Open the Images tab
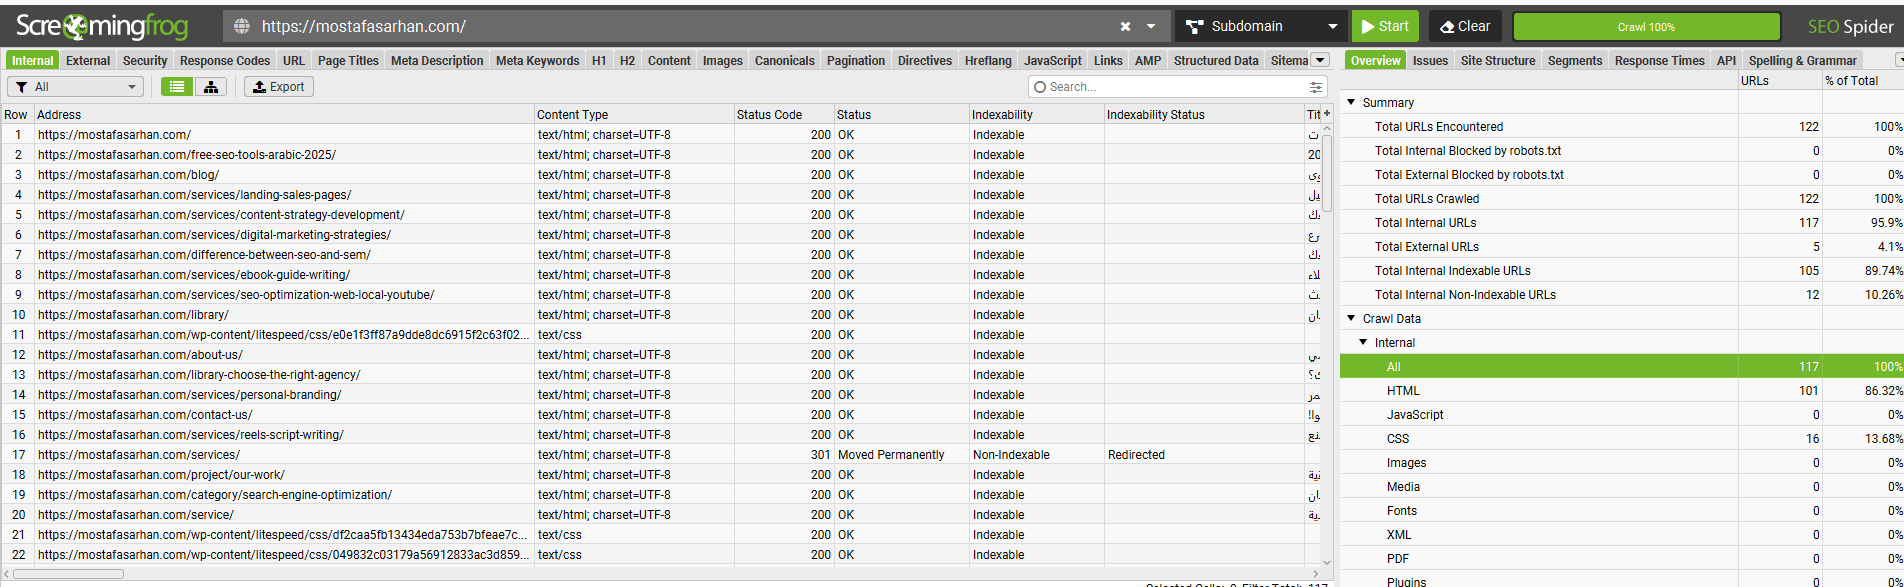This screenshot has height=587, width=1904. 722,61
